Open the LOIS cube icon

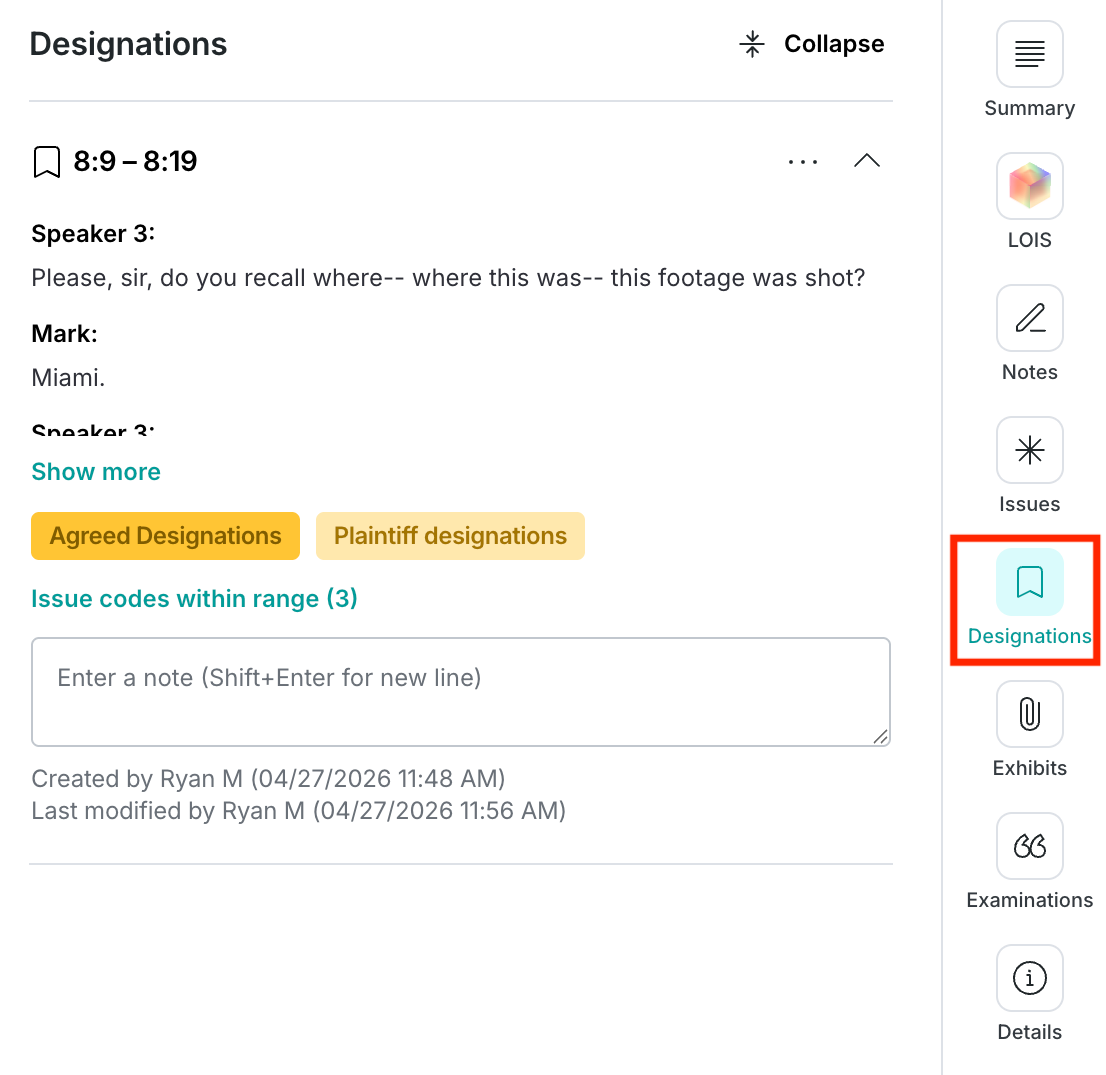(1029, 186)
